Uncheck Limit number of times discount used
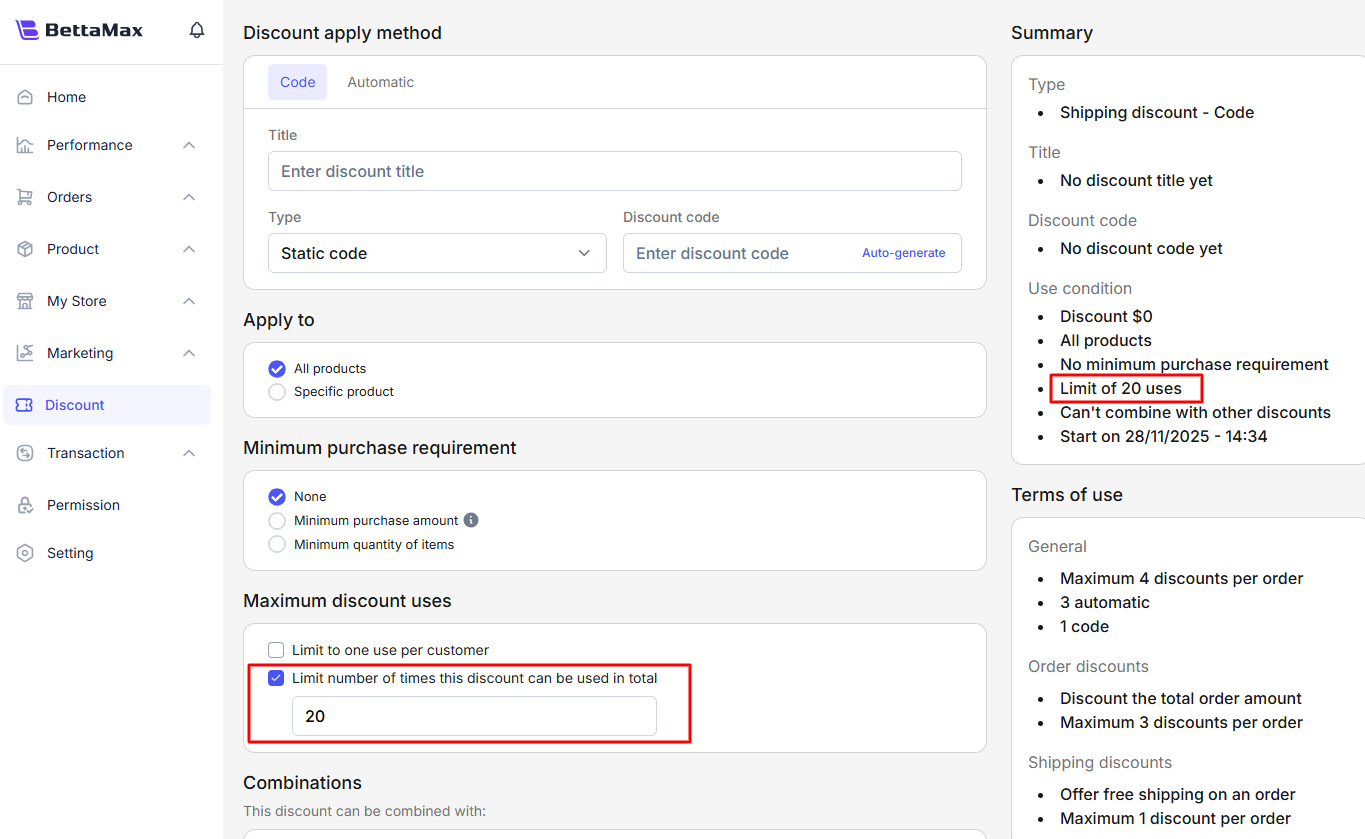Viewport: 1365px width, 839px height. [276, 678]
